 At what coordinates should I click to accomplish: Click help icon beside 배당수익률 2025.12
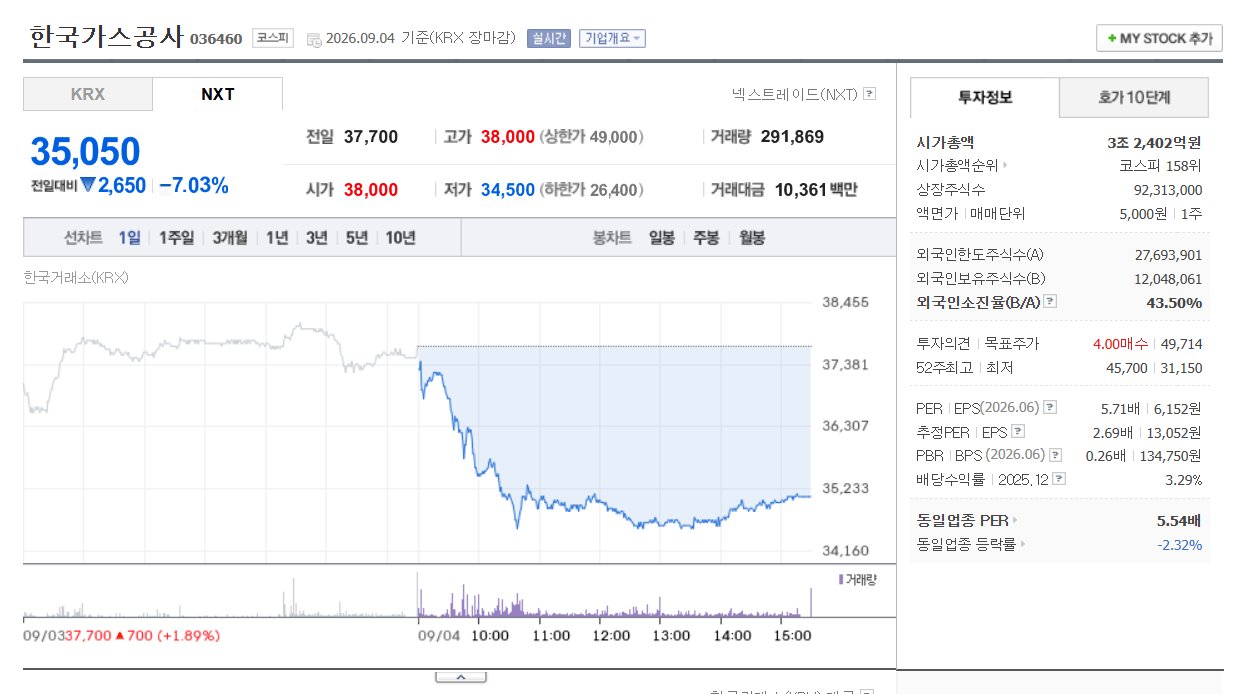1059,479
